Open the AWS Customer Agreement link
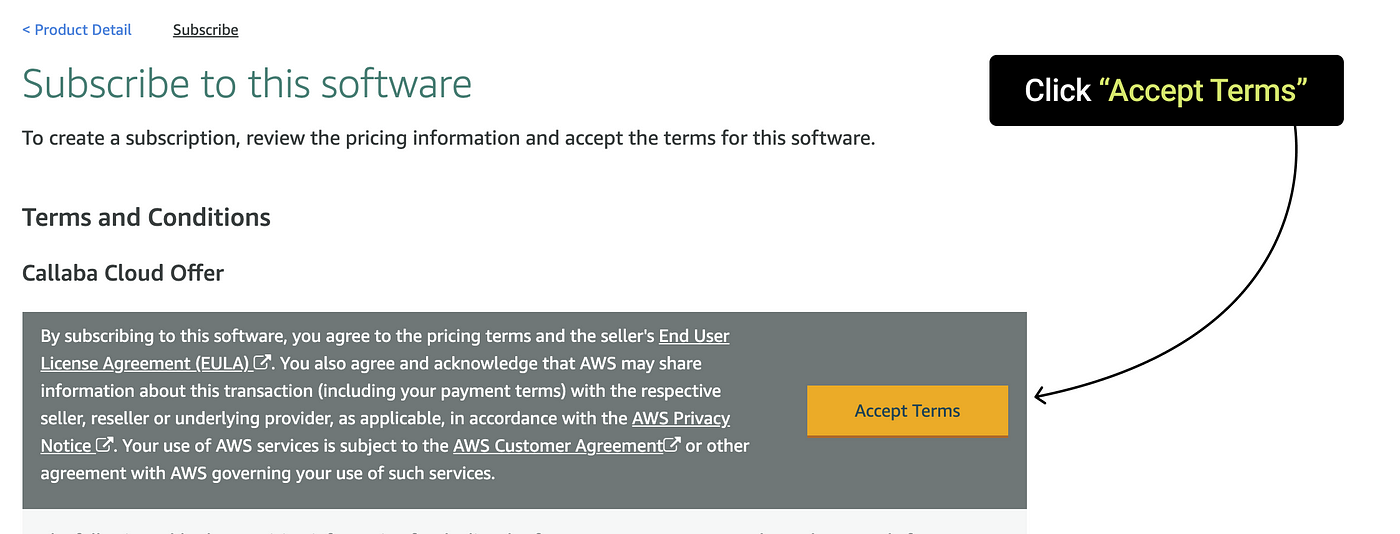Viewport: 1400px width, 534px height. 558,445
